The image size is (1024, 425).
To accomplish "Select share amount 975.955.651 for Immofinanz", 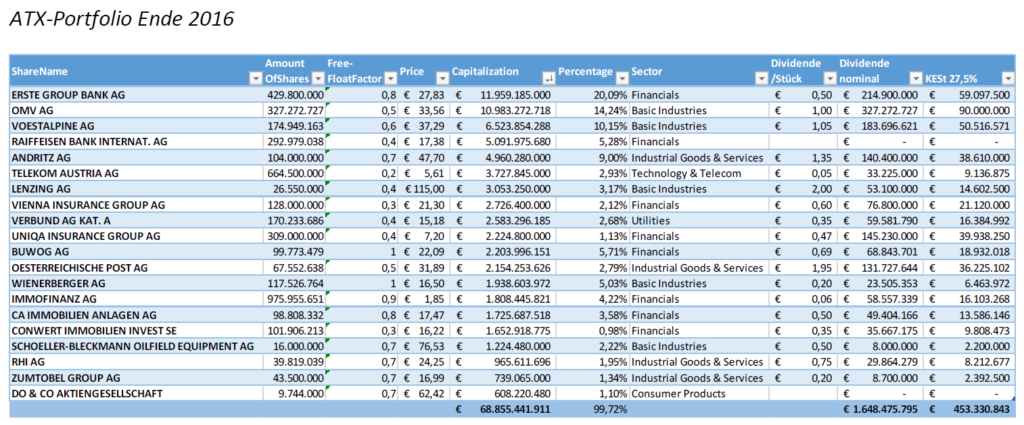I will click(294, 299).
